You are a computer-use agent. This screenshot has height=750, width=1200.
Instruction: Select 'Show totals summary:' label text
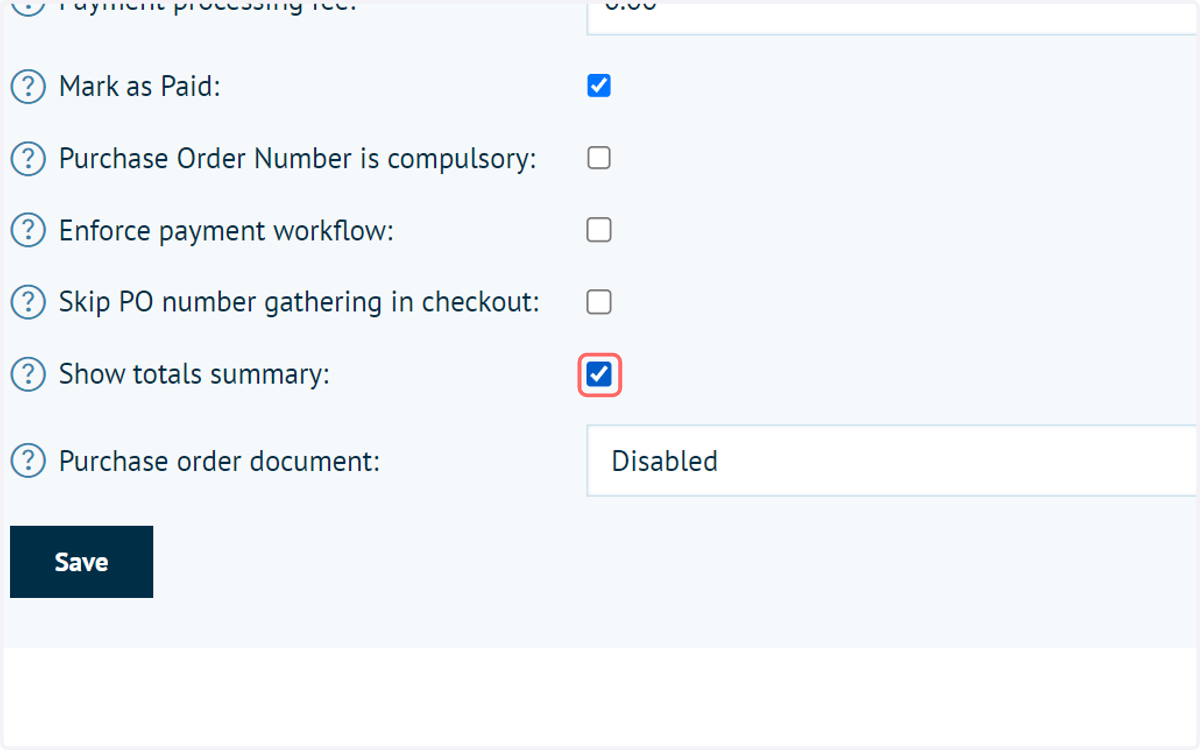point(194,374)
